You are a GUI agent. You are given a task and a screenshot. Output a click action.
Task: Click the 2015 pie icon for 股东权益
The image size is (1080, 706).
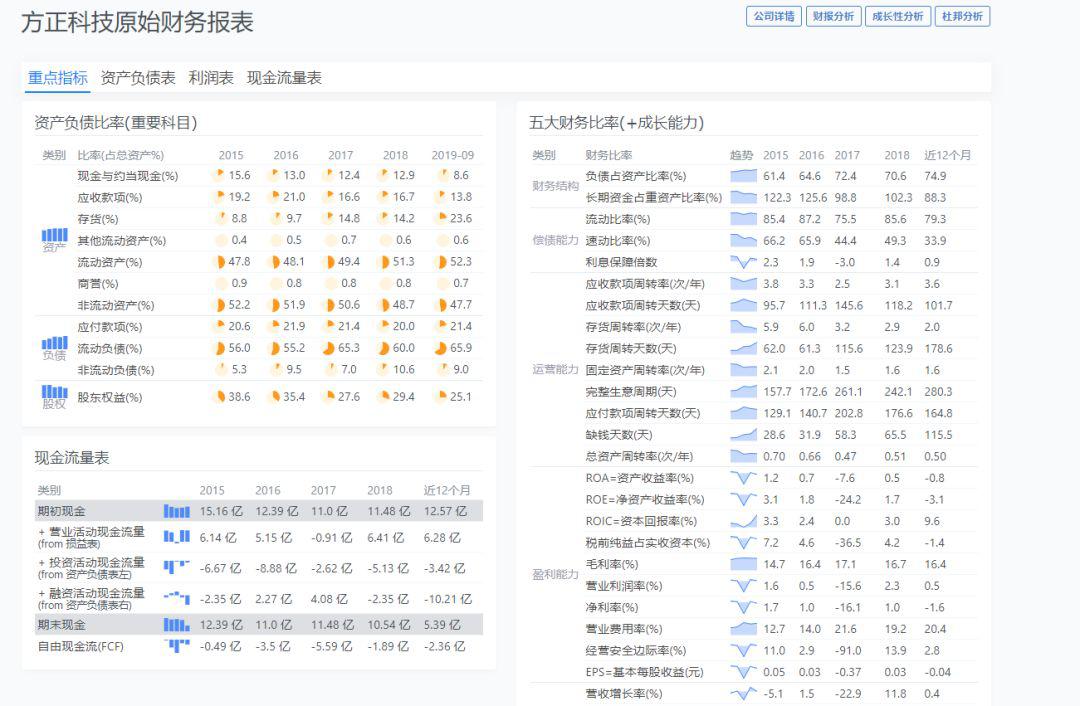click(x=220, y=397)
